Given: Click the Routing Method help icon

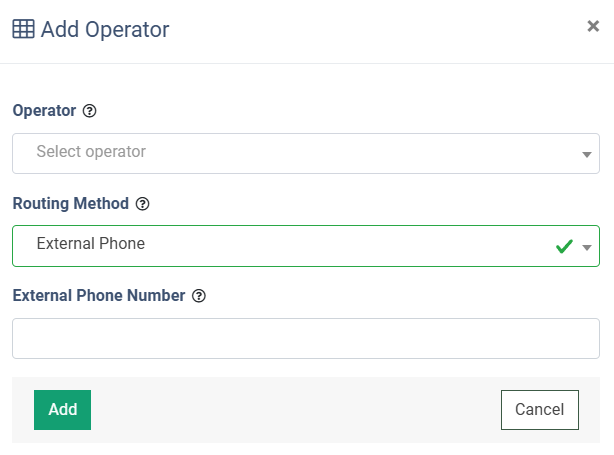Looking at the screenshot, I should tap(142, 204).
